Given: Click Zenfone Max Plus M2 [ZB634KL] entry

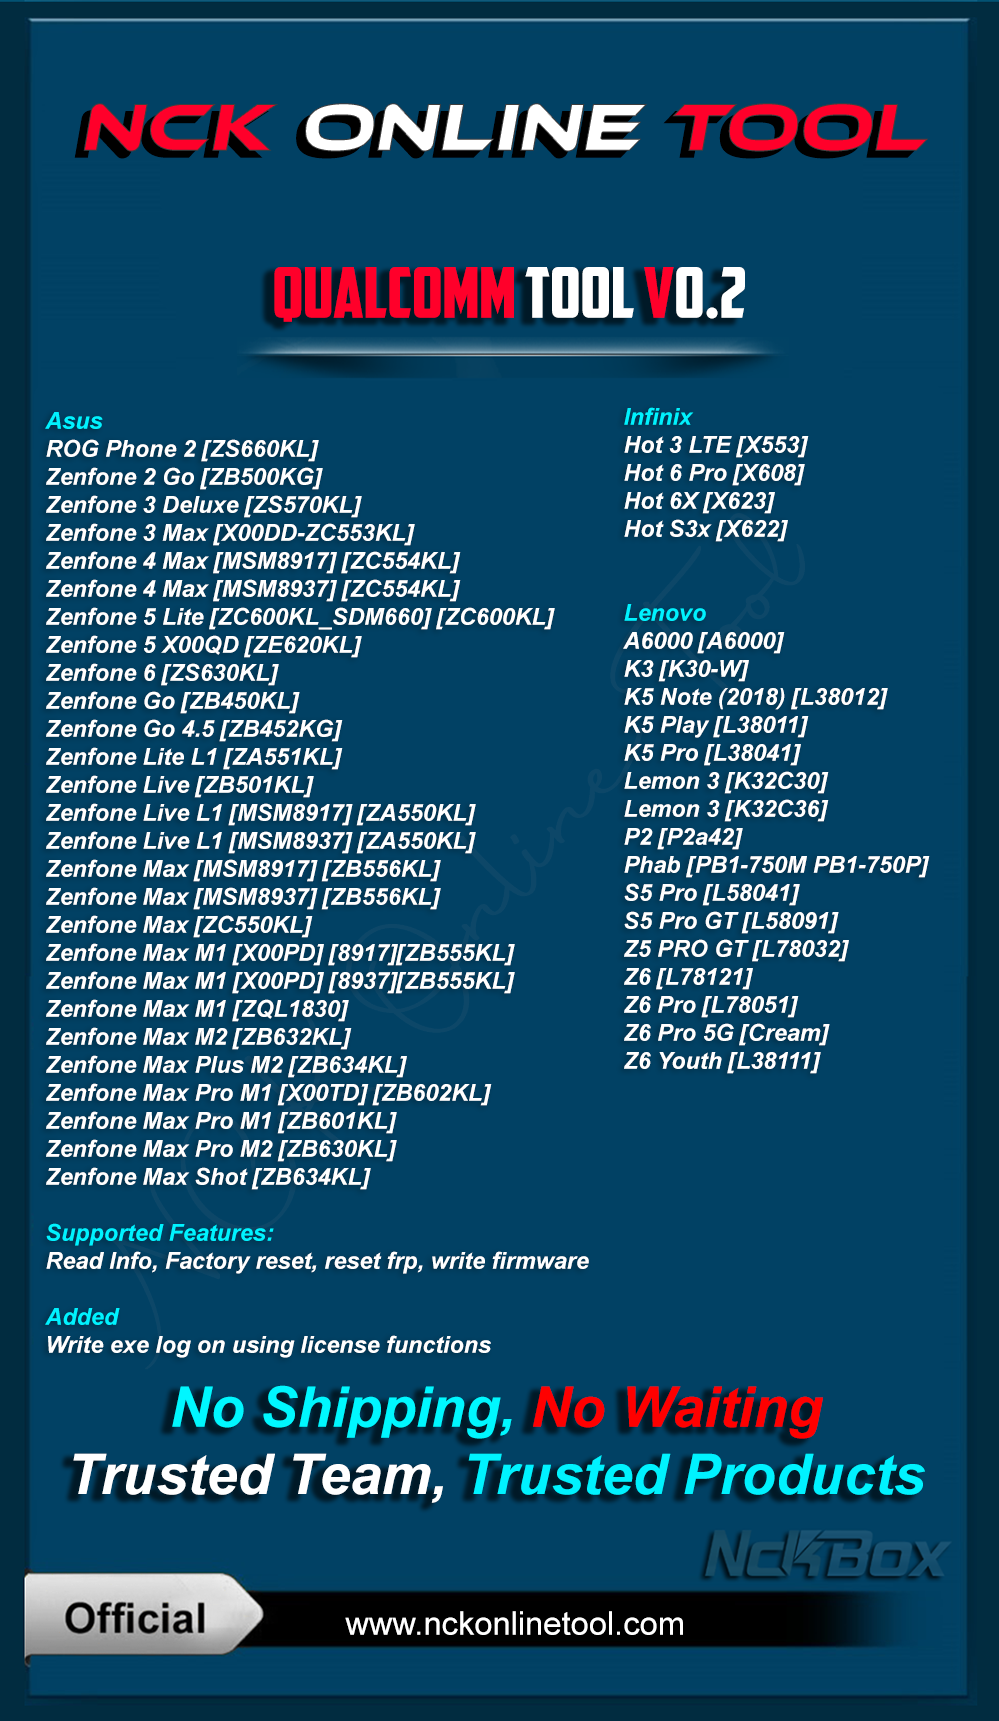Looking at the screenshot, I should (226, 1065).
